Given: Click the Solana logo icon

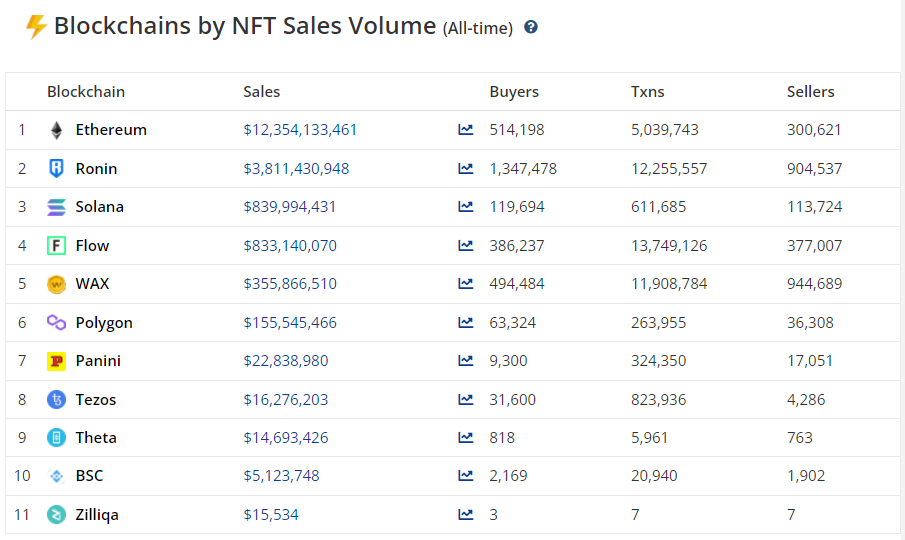Looking at the screenshot, I should click(56, 207).
